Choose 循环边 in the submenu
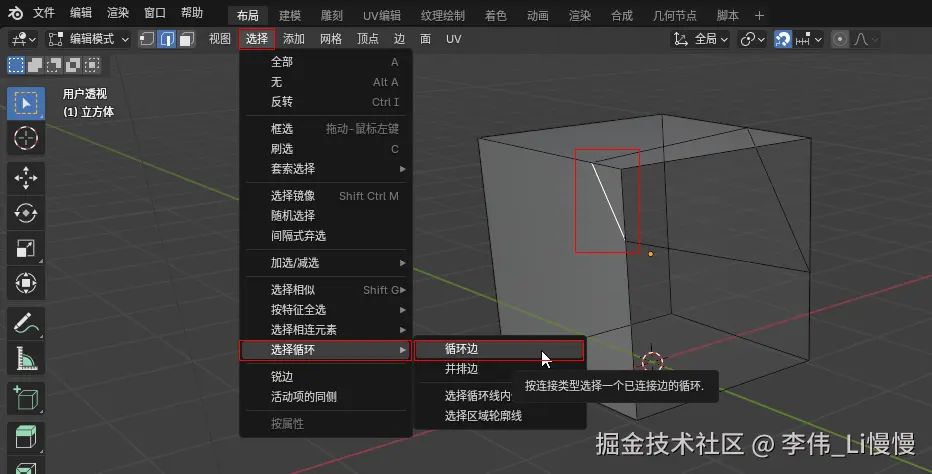Viewport: 932px width, 474px height. pyautogui.click(x=499, y=349)
